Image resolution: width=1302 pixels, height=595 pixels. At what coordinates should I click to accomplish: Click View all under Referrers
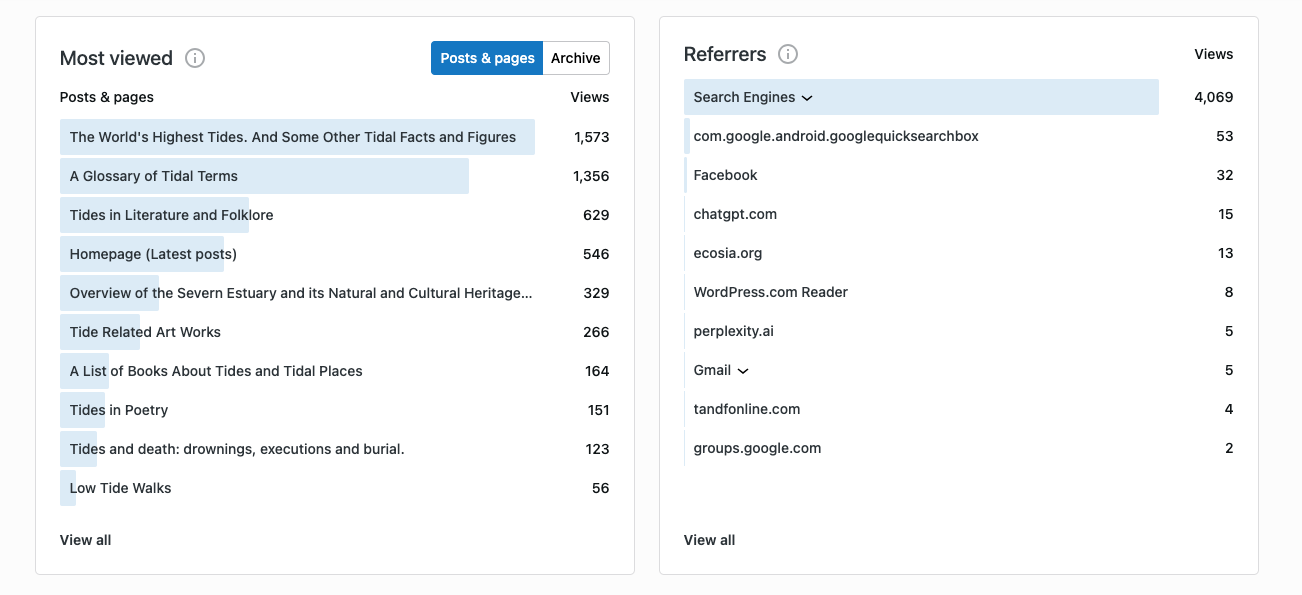click(x=709, y=540)
